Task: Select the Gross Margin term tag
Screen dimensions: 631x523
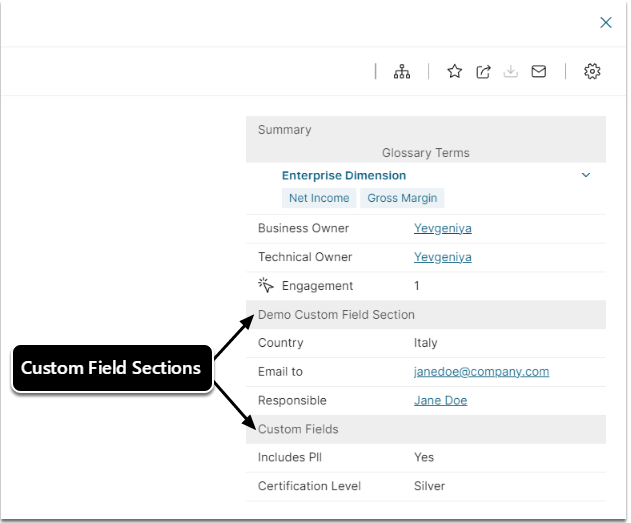Action: click(x=402, y=198)
